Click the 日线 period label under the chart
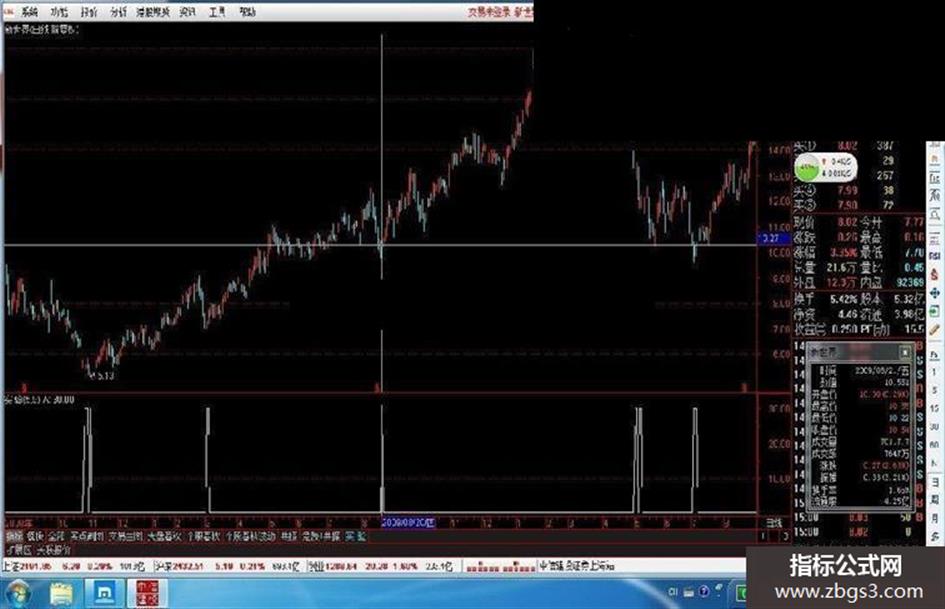 click(774, 523)
